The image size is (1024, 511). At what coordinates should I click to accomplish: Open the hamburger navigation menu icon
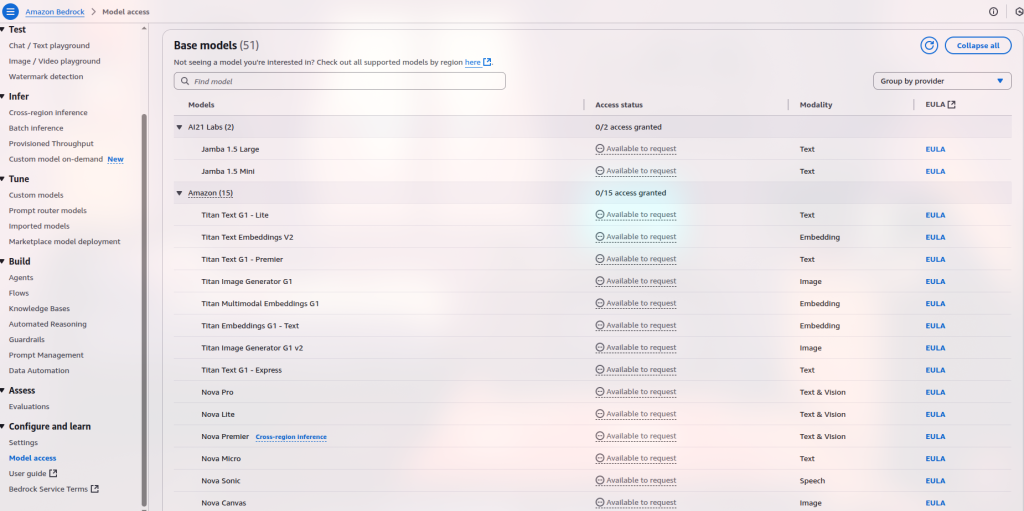[x=10, y=11]
